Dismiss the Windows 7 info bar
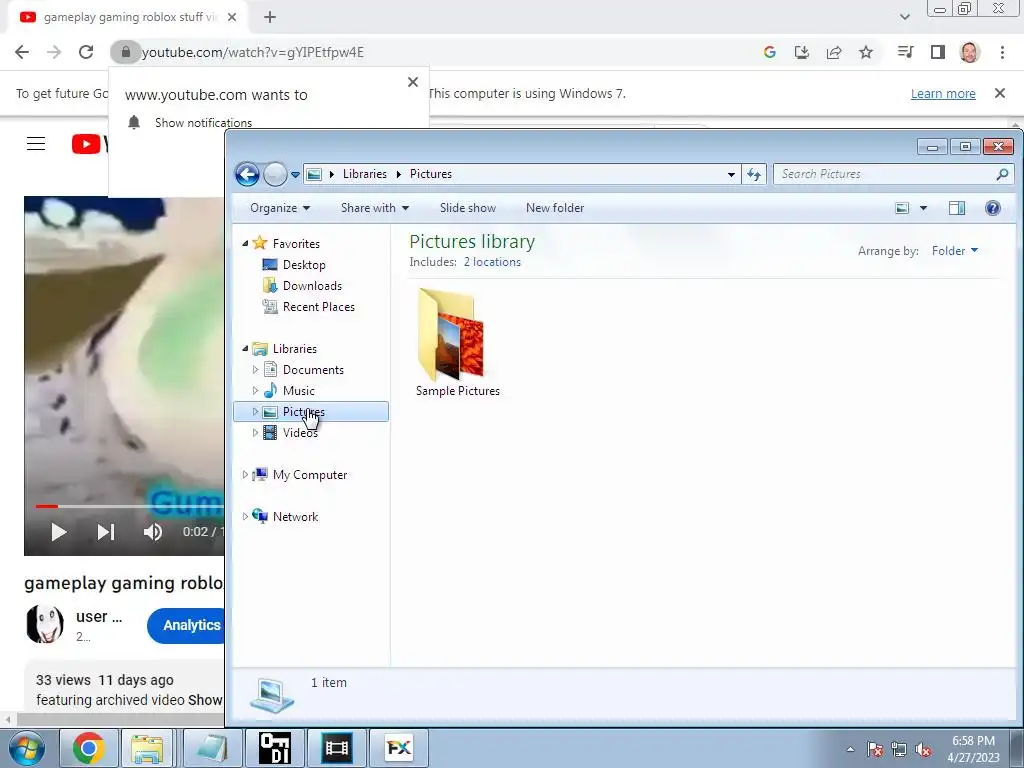Viewport: 1024px width, 768px height. [x=1000, y=93]
